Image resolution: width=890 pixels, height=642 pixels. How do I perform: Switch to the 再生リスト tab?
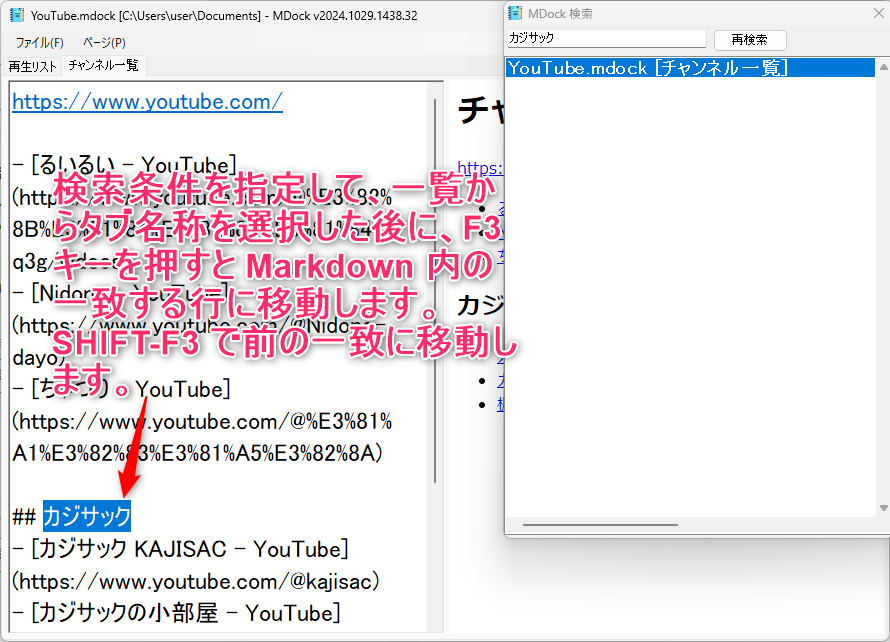[32, 66]
